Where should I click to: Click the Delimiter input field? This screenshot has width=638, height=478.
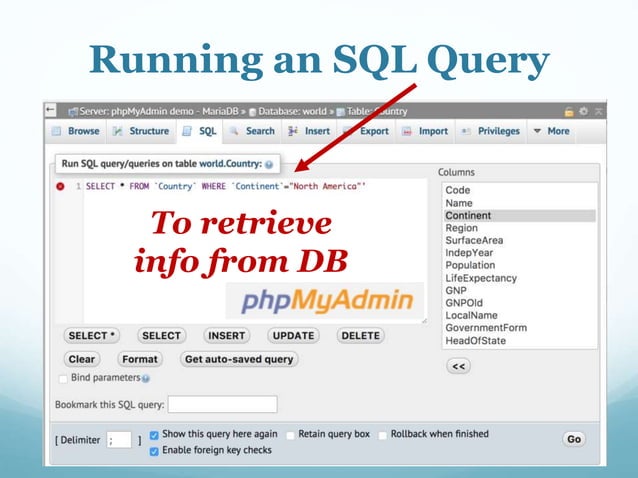point(119,440)
